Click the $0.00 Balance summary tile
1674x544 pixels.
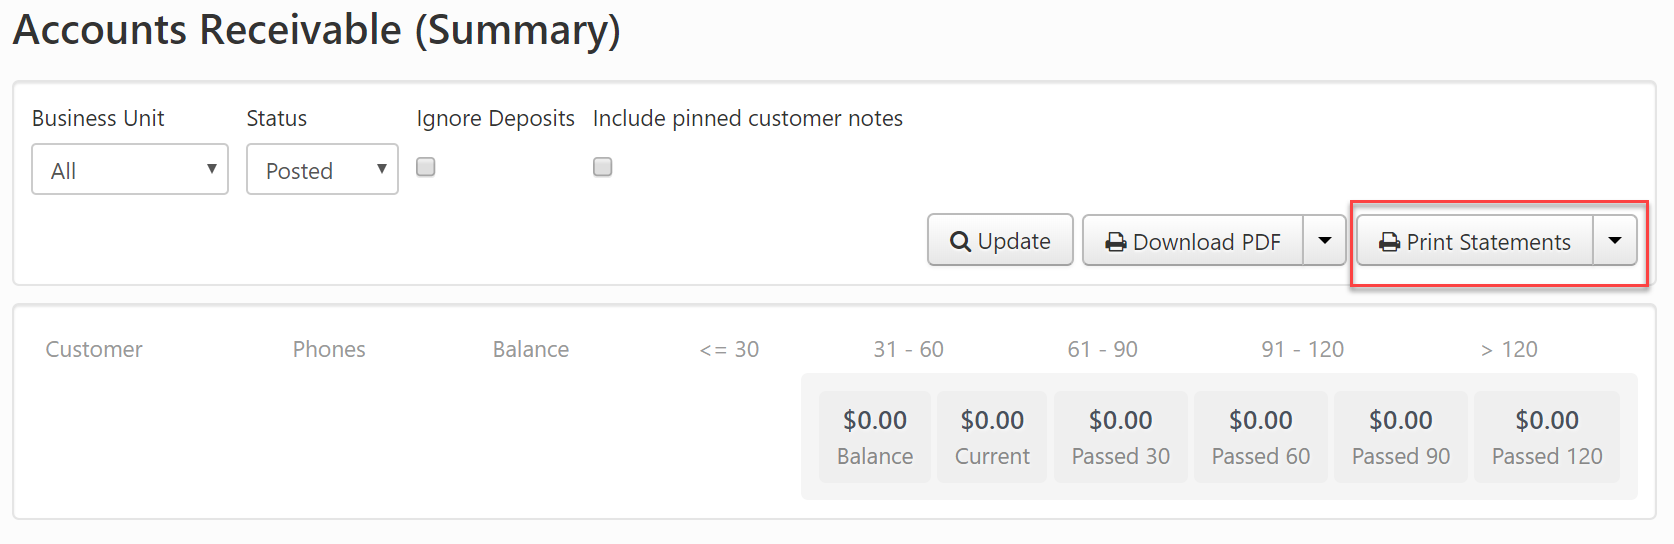pos(875,437)
